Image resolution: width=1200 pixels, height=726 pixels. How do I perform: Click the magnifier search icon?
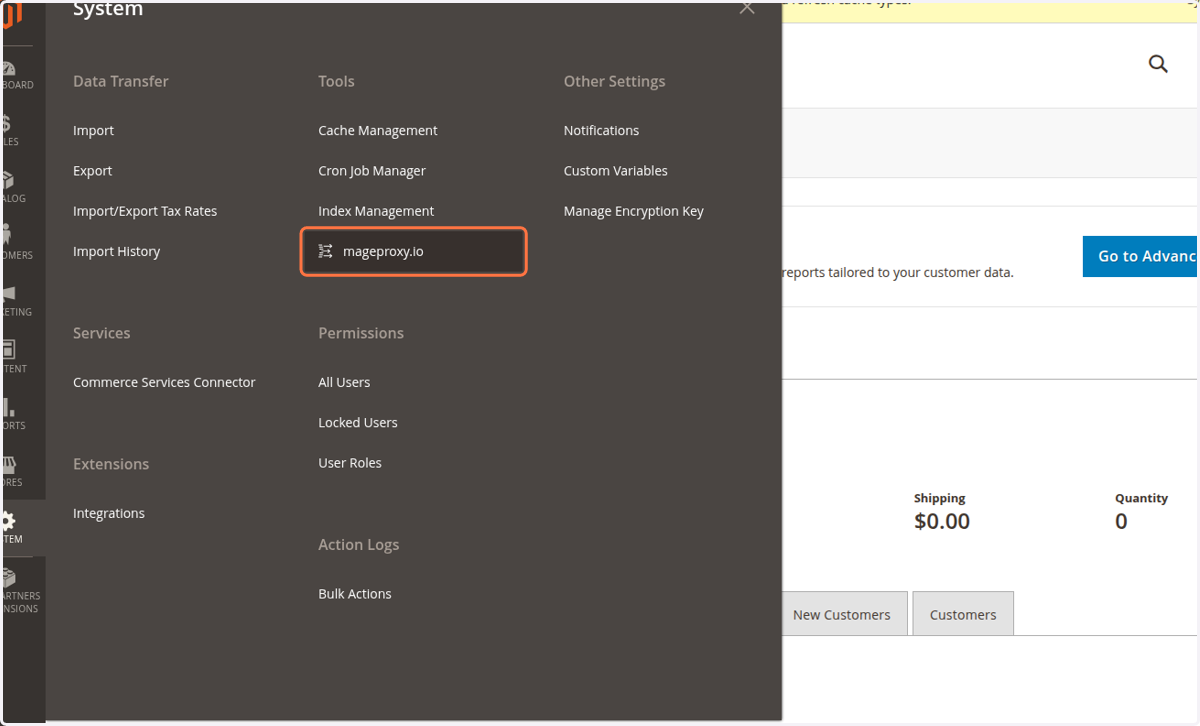tap(1158, 64)
